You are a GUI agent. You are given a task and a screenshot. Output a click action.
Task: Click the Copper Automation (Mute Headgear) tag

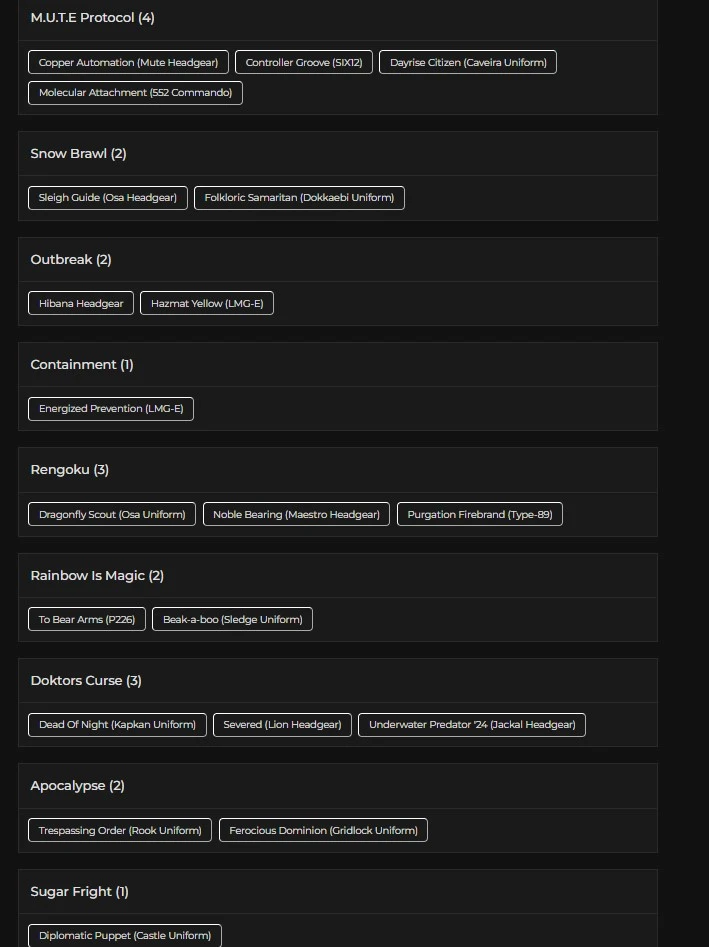(128, 62)
